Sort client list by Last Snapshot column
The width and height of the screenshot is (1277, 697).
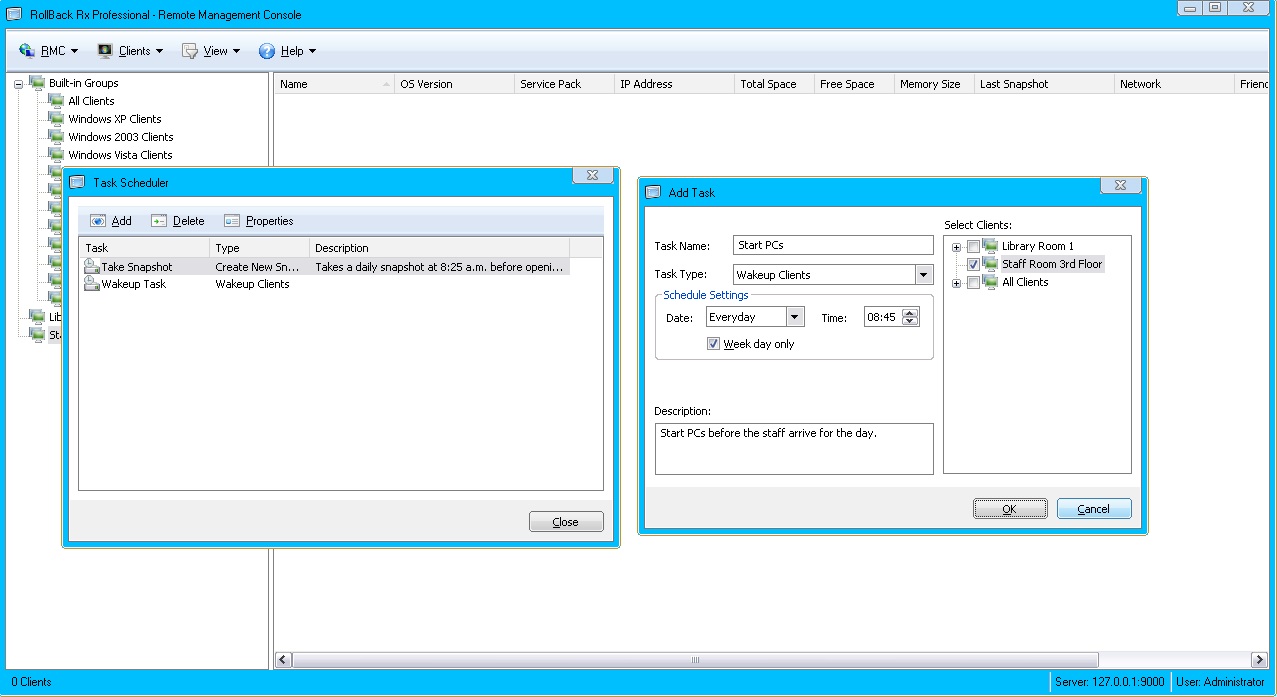1044,84
